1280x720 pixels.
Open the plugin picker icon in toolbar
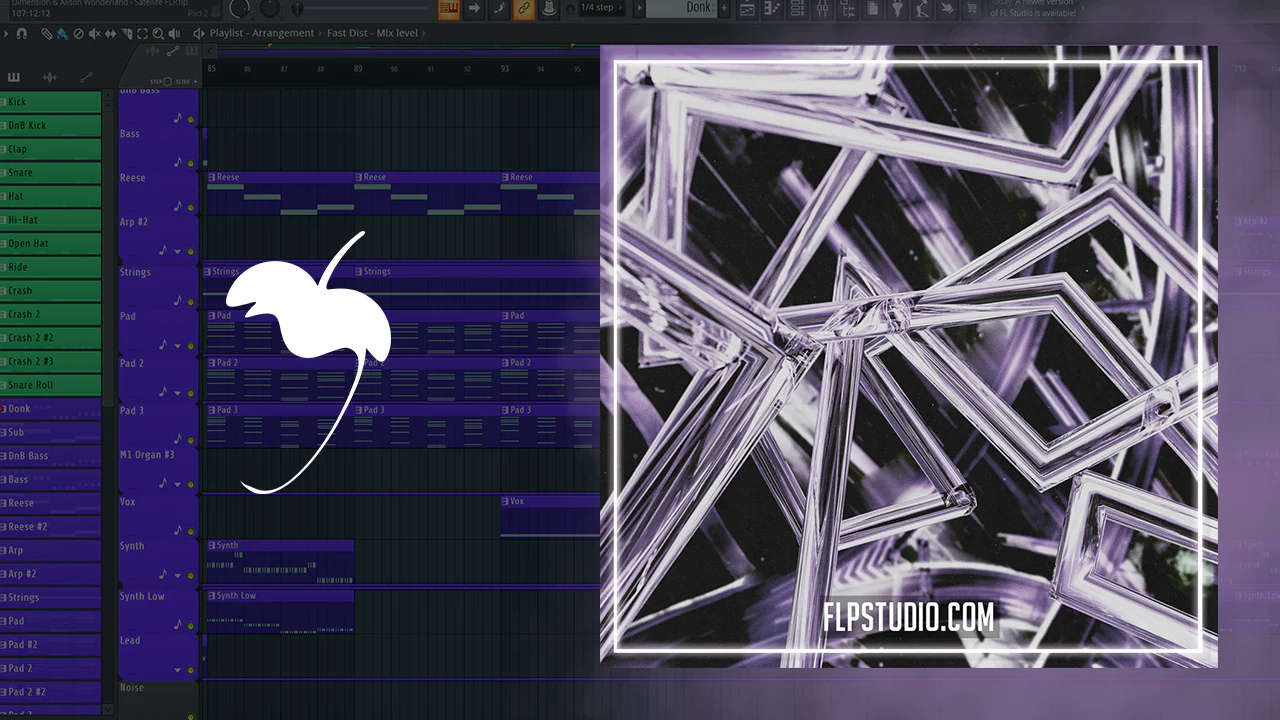(897, 9)
